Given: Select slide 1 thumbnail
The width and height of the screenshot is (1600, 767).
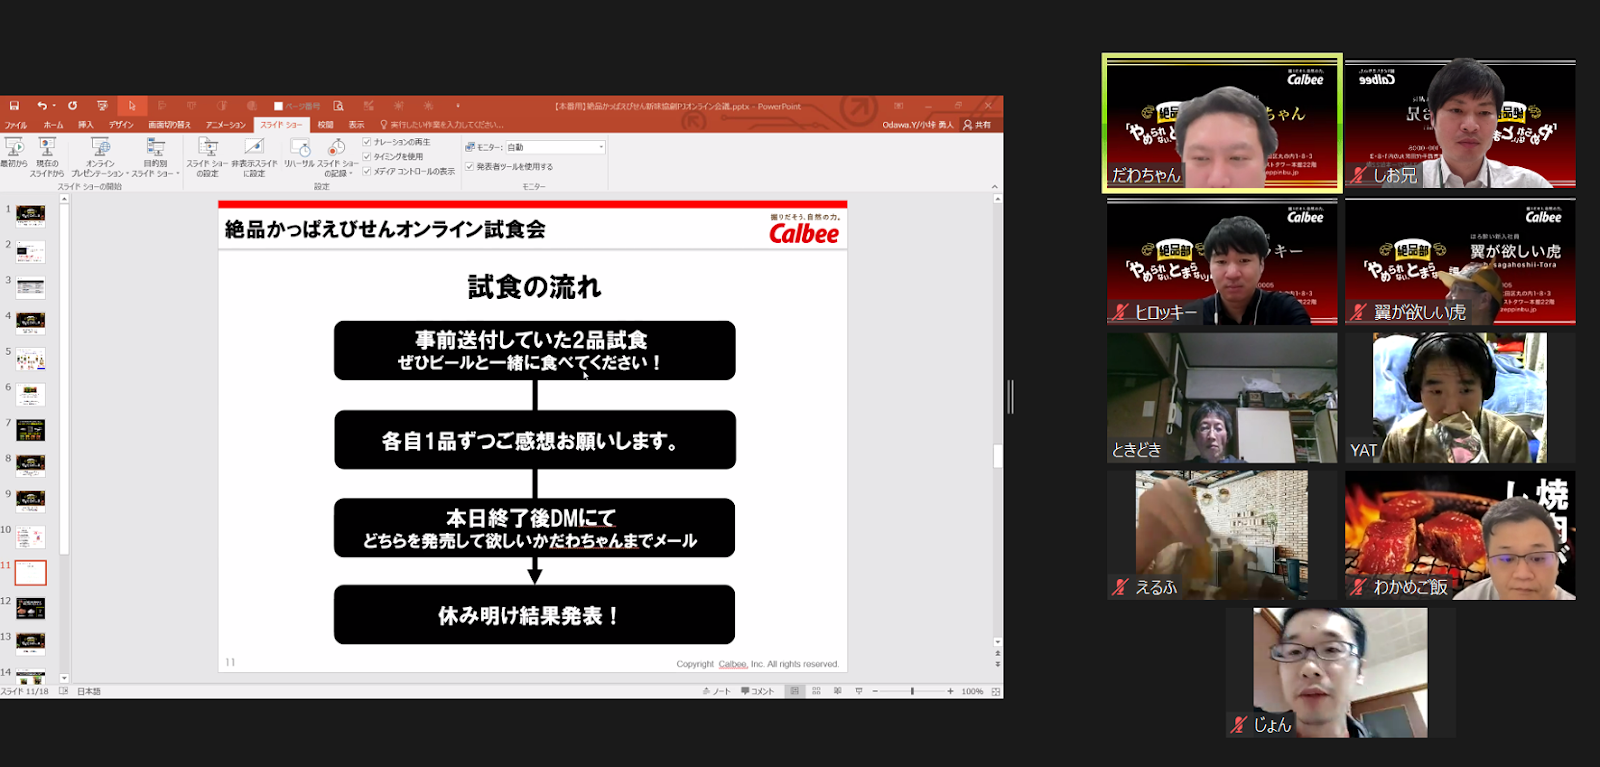Looking at the screenshot, I should (30, 215).
